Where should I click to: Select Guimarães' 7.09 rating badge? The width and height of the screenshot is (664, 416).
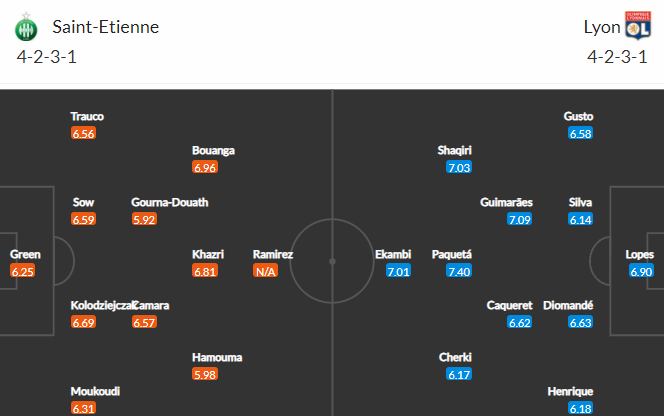(520, 219)
